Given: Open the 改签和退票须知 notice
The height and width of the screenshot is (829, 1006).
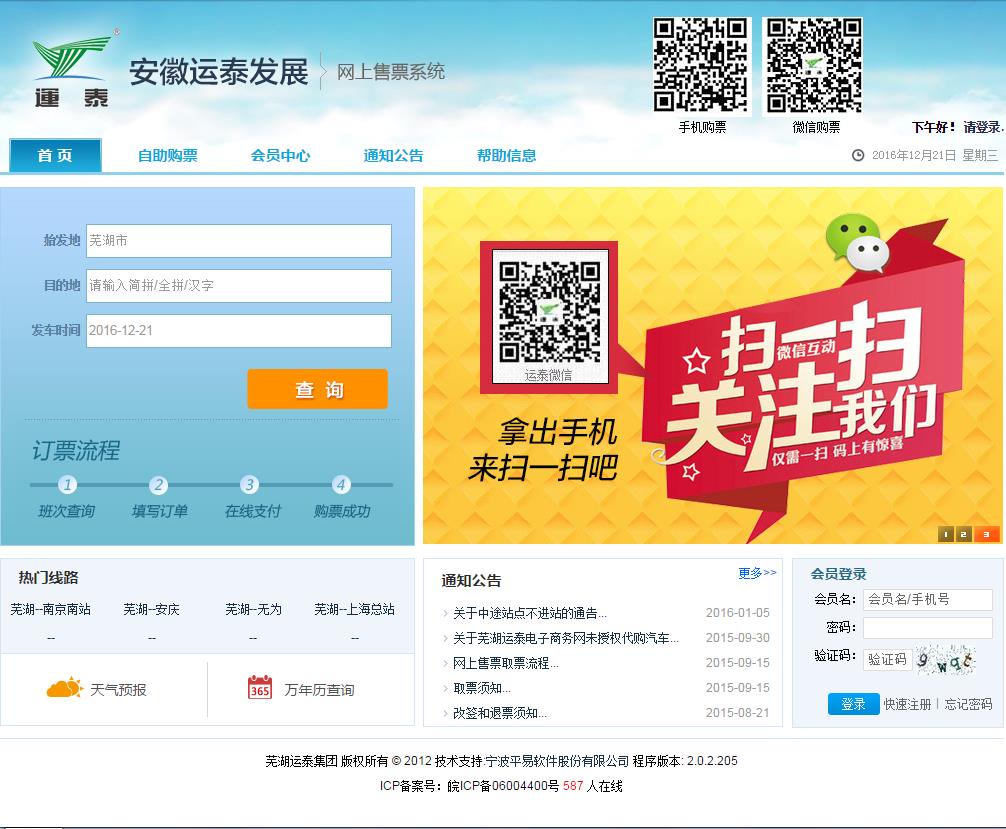Looking at the screenshot, I should pos(500,713).
